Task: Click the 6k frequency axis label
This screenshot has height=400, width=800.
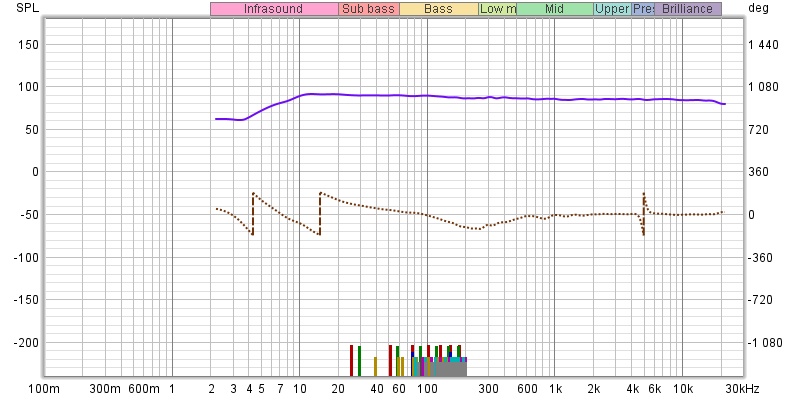Action: coord(655,389)
